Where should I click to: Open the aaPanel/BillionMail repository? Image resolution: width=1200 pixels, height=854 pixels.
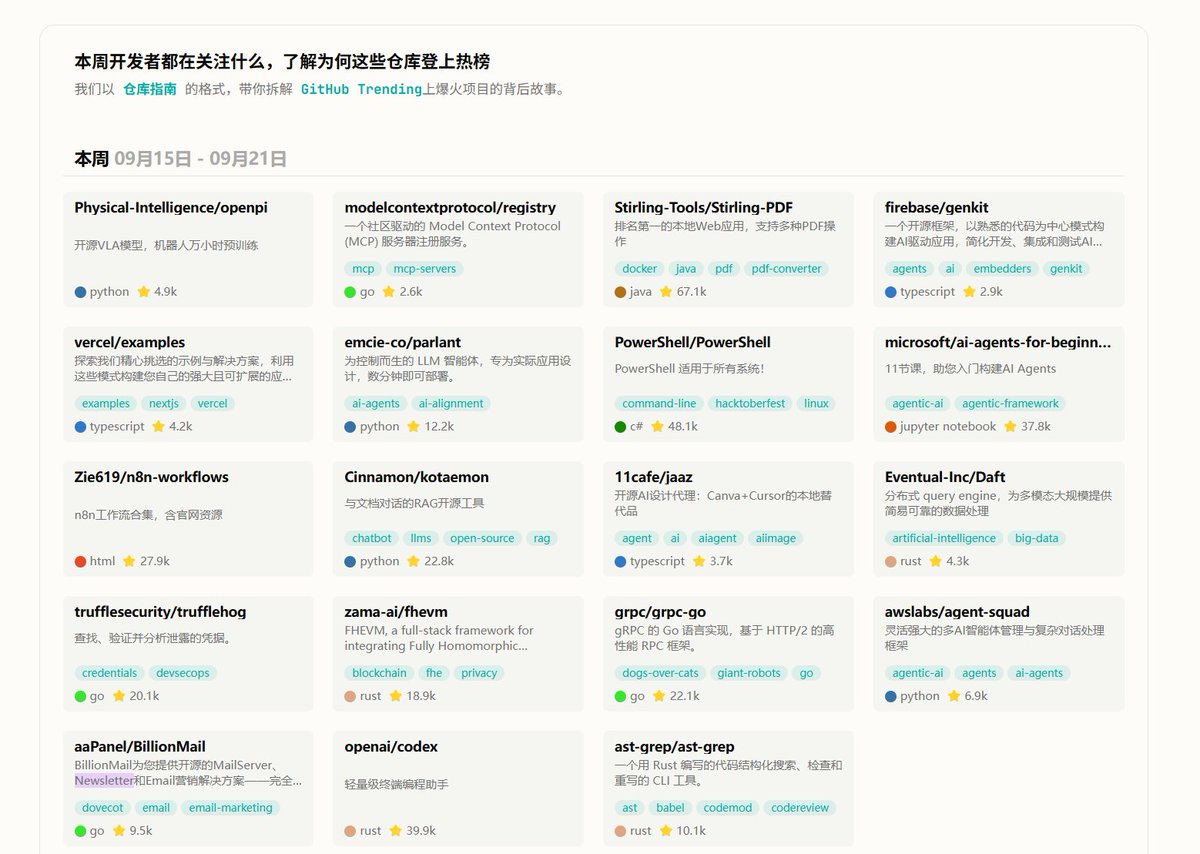(x=140, y=747)
